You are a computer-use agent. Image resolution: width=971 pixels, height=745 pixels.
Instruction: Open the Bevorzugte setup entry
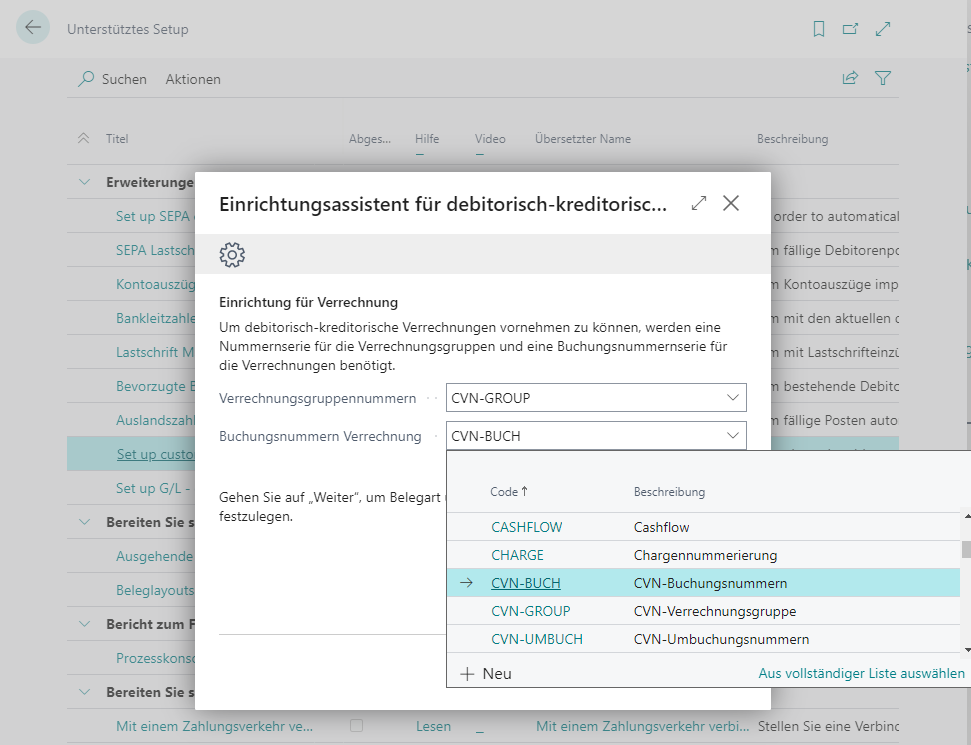coord(155,386)
